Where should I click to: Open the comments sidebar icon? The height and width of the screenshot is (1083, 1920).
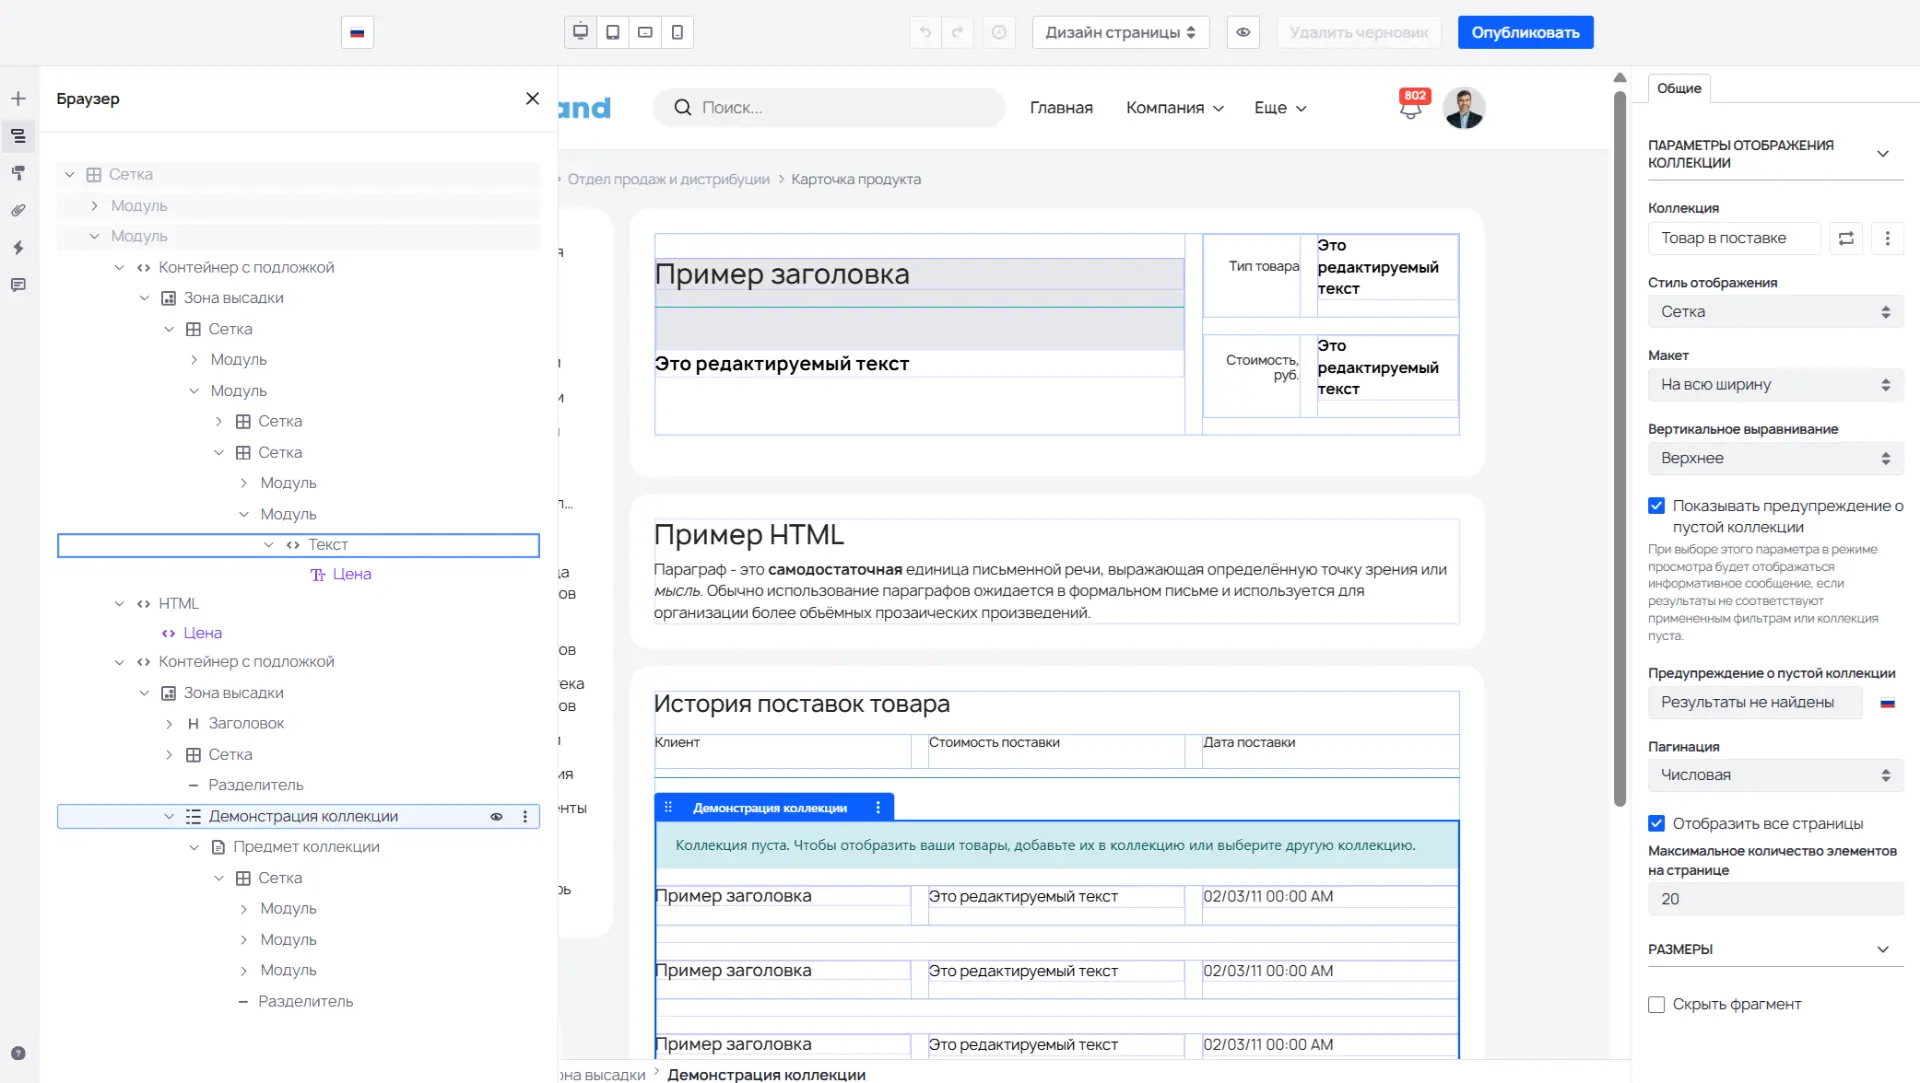(18, 285)
